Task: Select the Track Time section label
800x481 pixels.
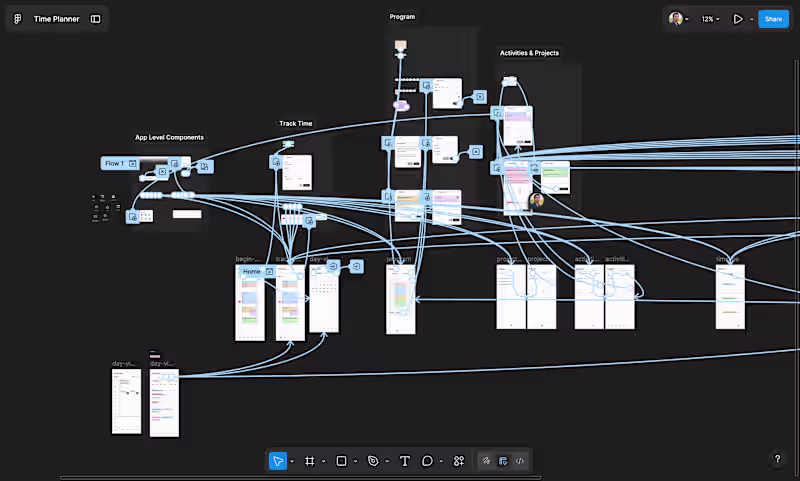Action: 295,123
